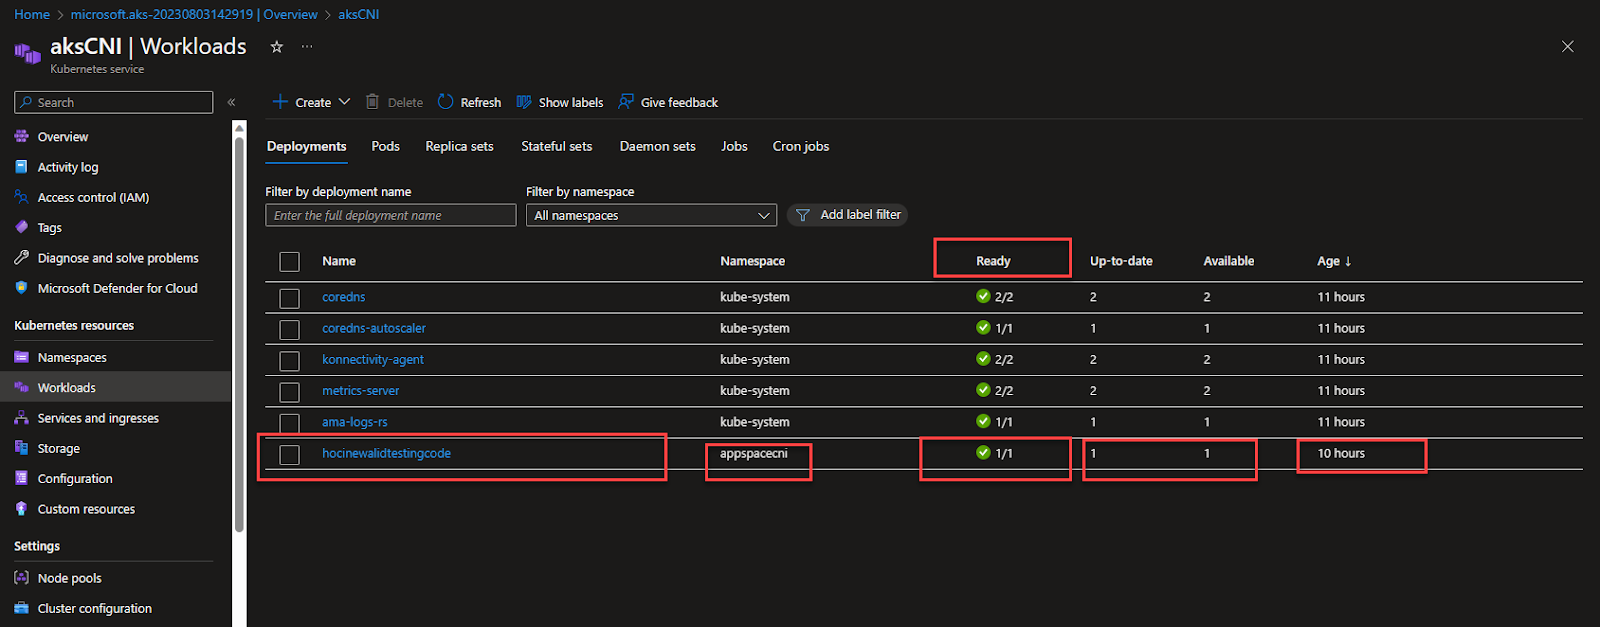Click the Namespaces icon

21,357
